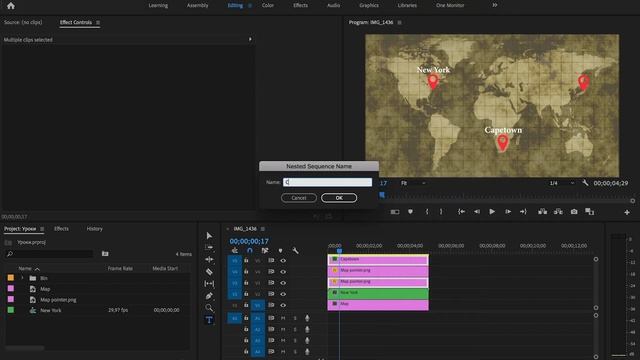Select the Zoom magnifier tool
The image size is (640, 360).
coord(209,308)
